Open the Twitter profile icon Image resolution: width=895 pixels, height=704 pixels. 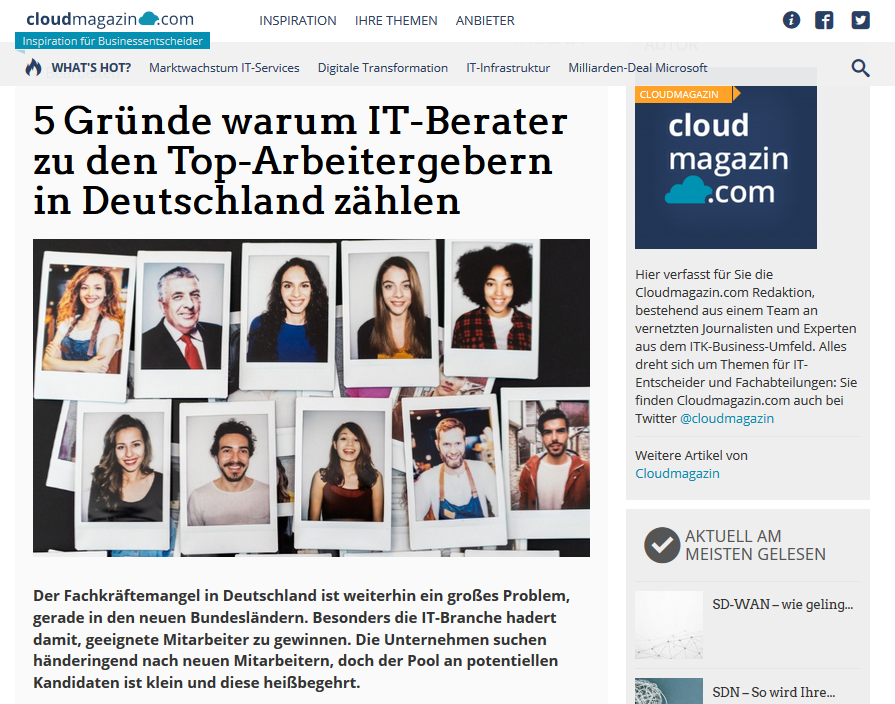coord(860,20)
